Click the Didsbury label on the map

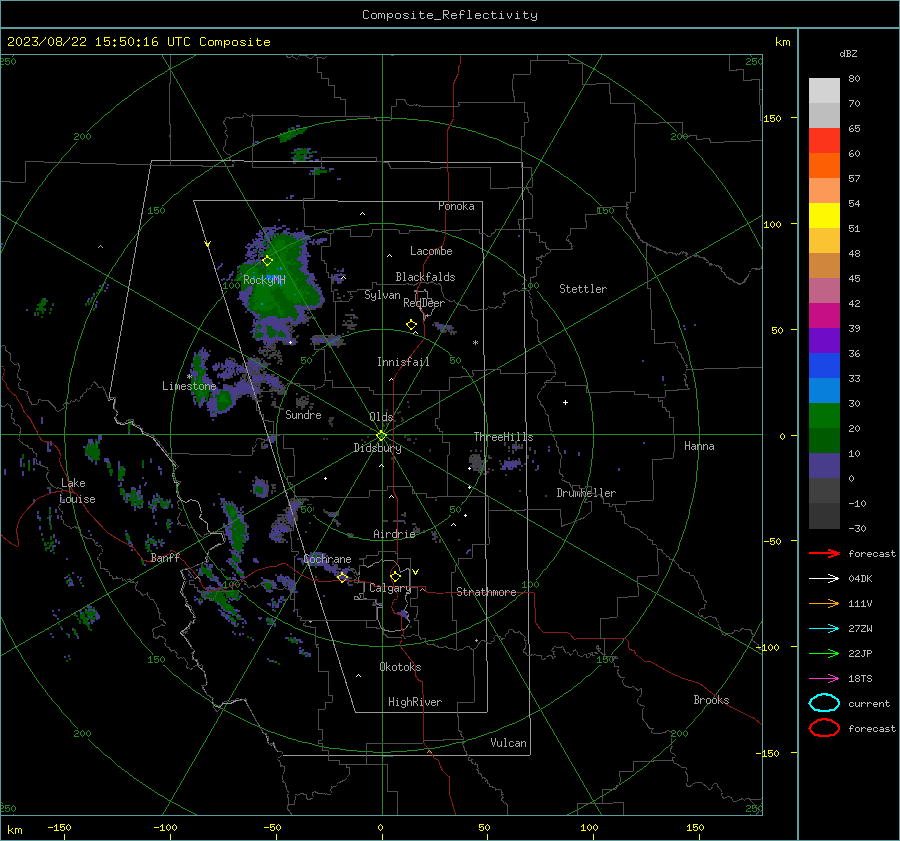click(378, 448)
